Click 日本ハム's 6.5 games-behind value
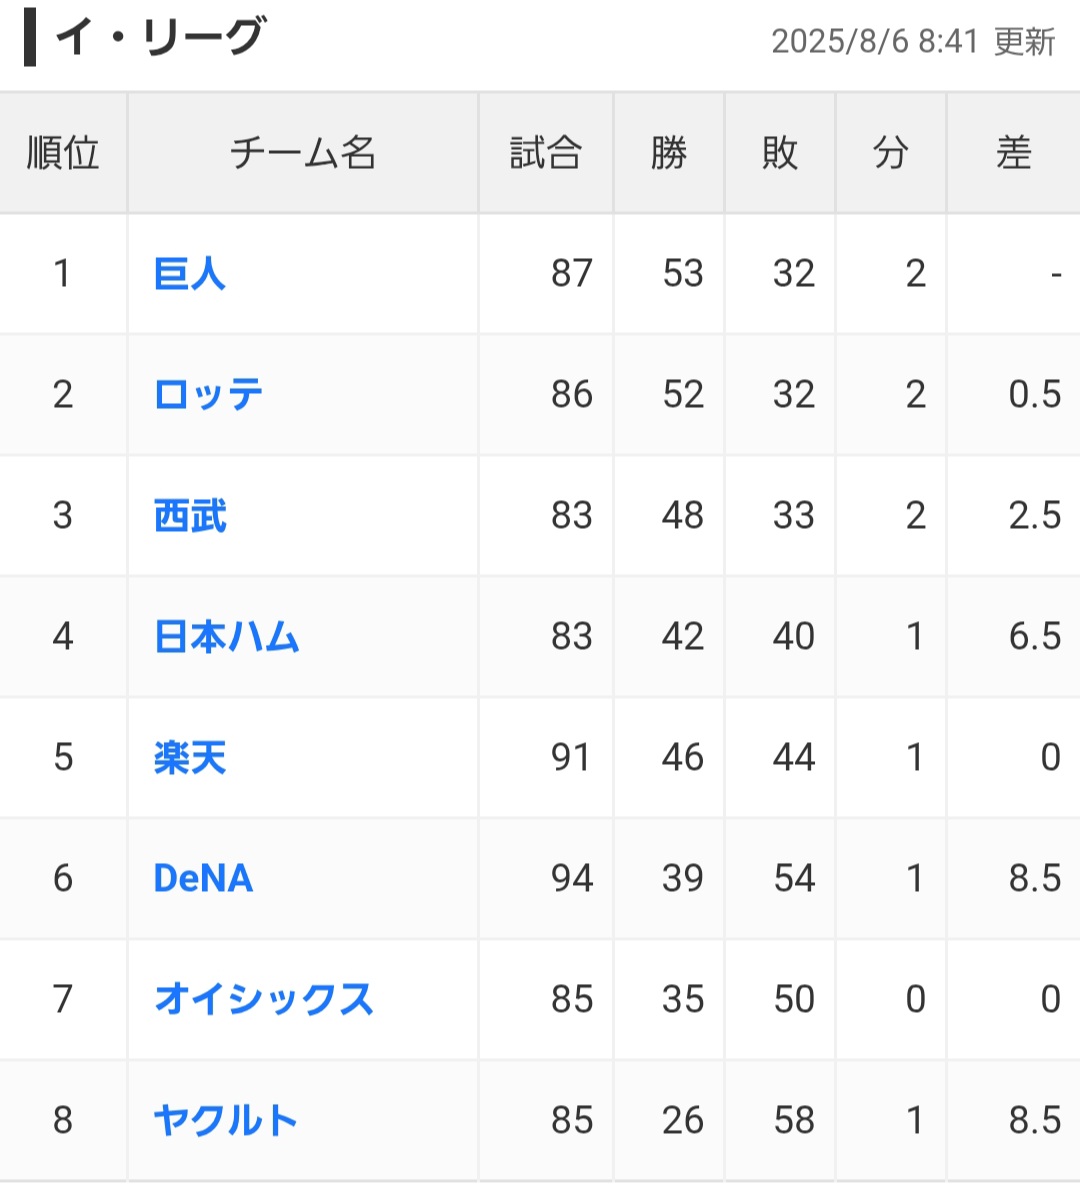 [x=1034, y=636]
